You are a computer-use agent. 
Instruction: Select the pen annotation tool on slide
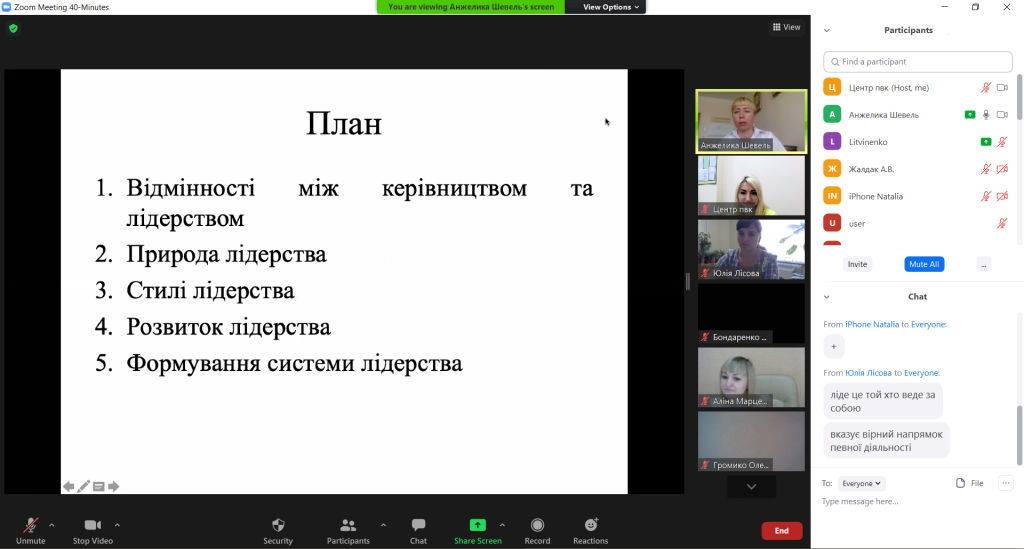coord(84,487)
